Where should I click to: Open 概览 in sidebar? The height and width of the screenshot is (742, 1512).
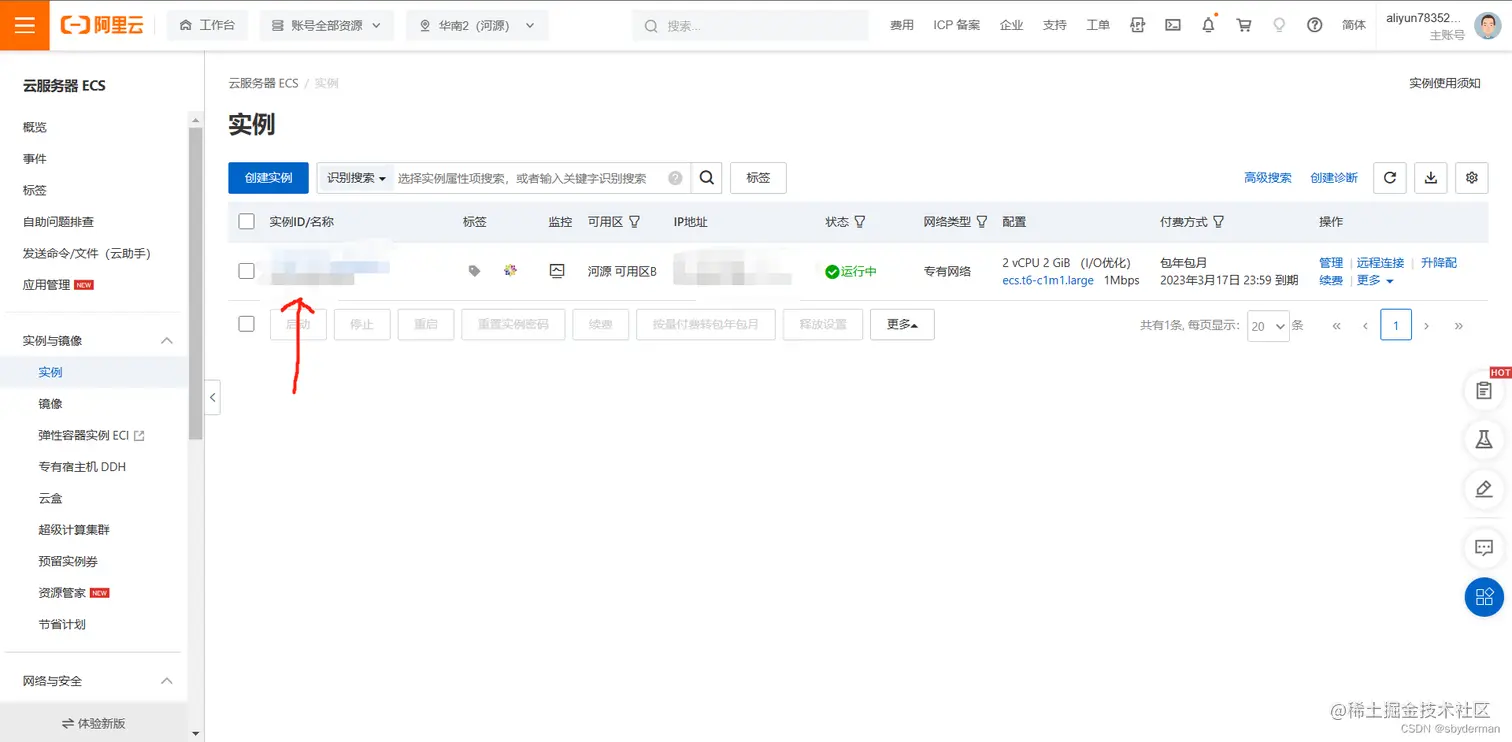point(35,127)
